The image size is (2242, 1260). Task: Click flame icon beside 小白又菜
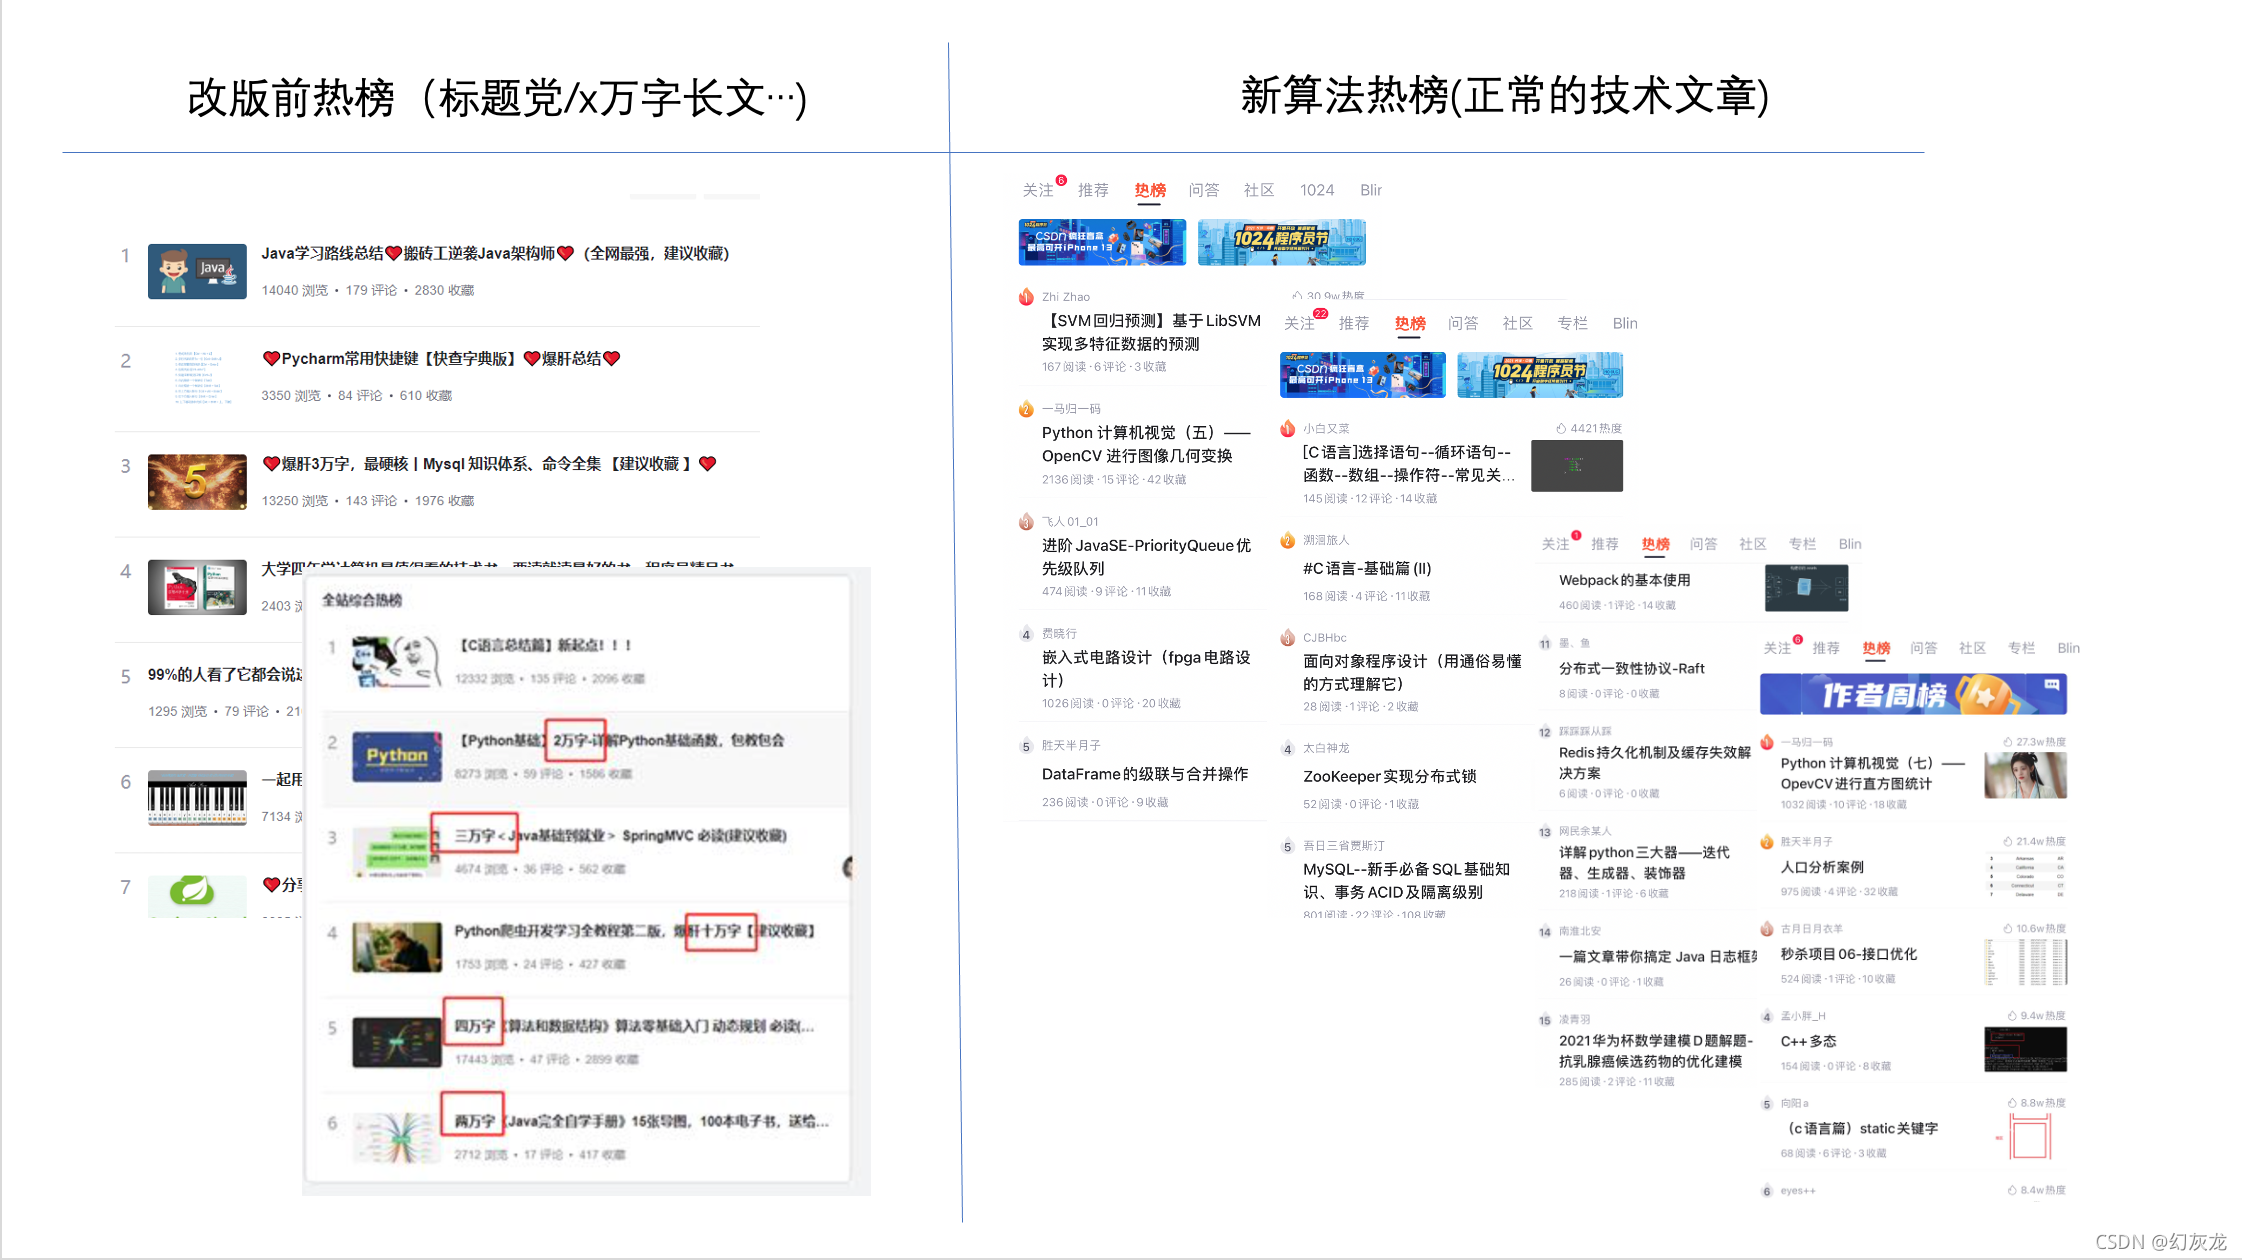1288,428
